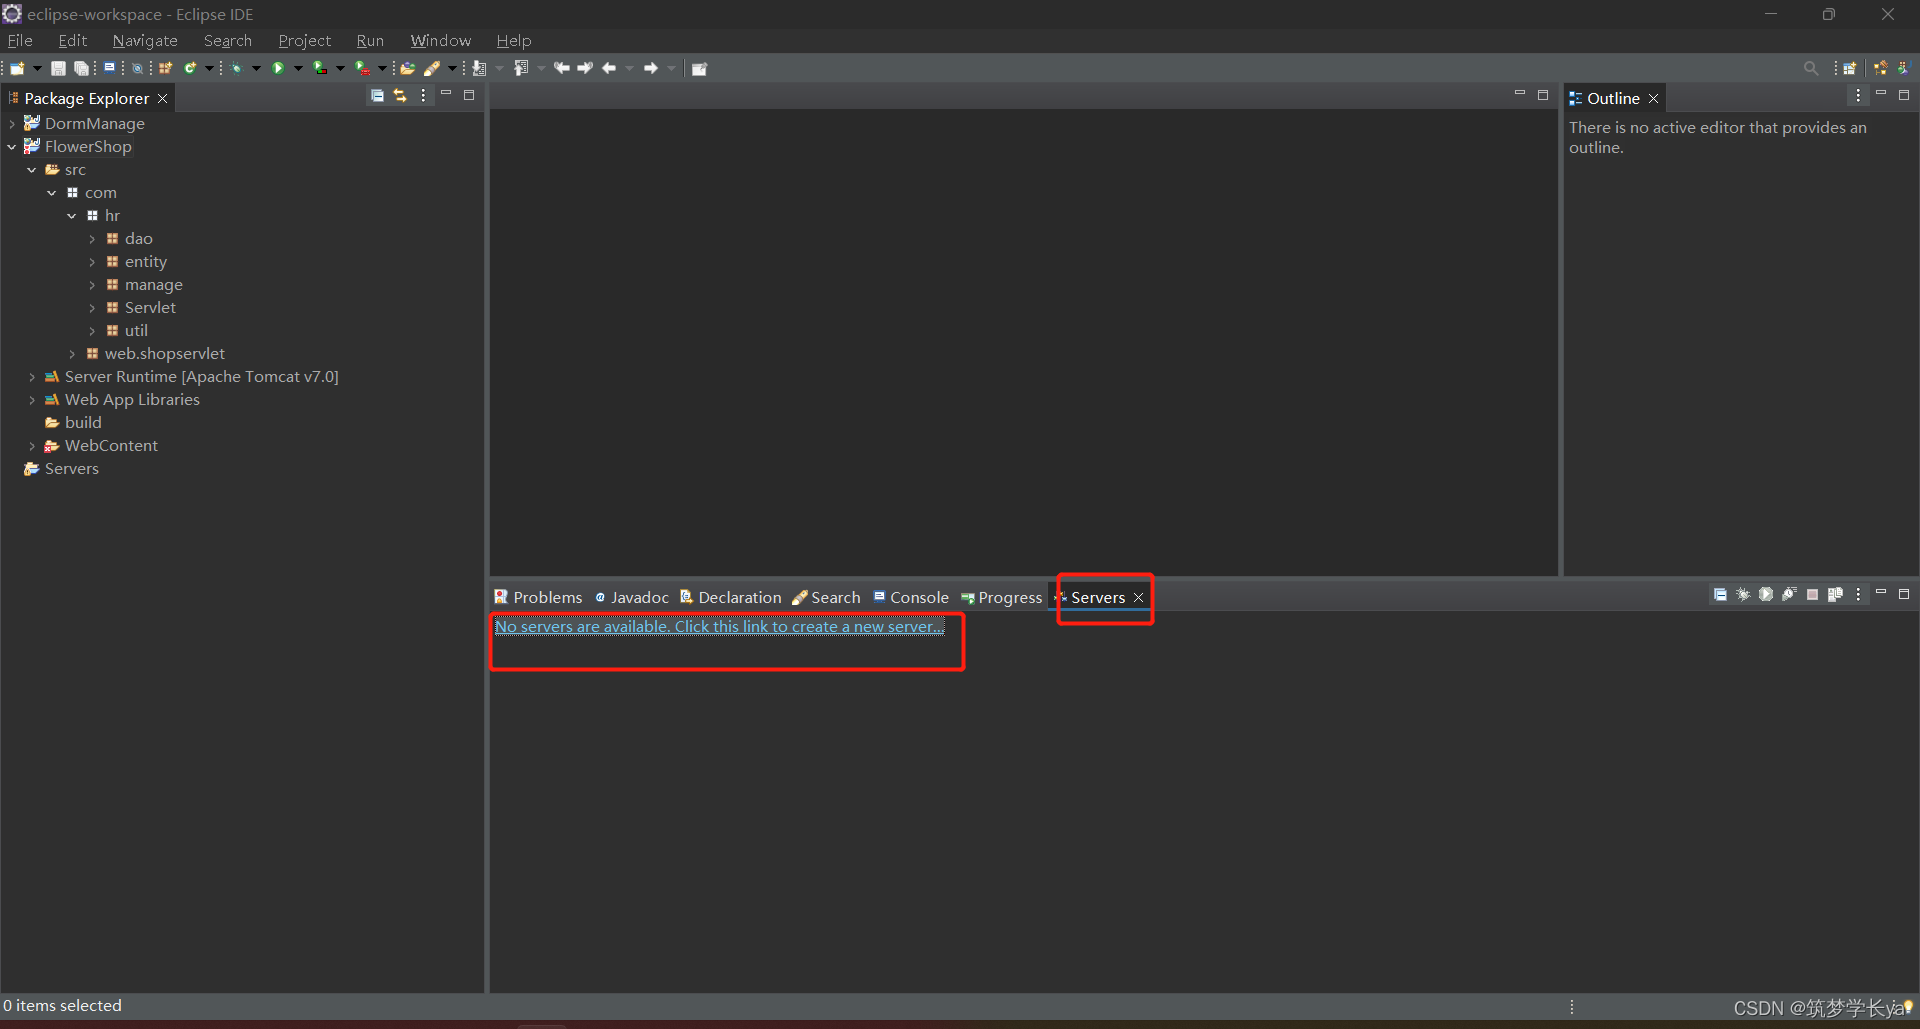Click the New file wizard toolbar icon
Screen dimensions: 1920x1029
[x=17, y=68]
